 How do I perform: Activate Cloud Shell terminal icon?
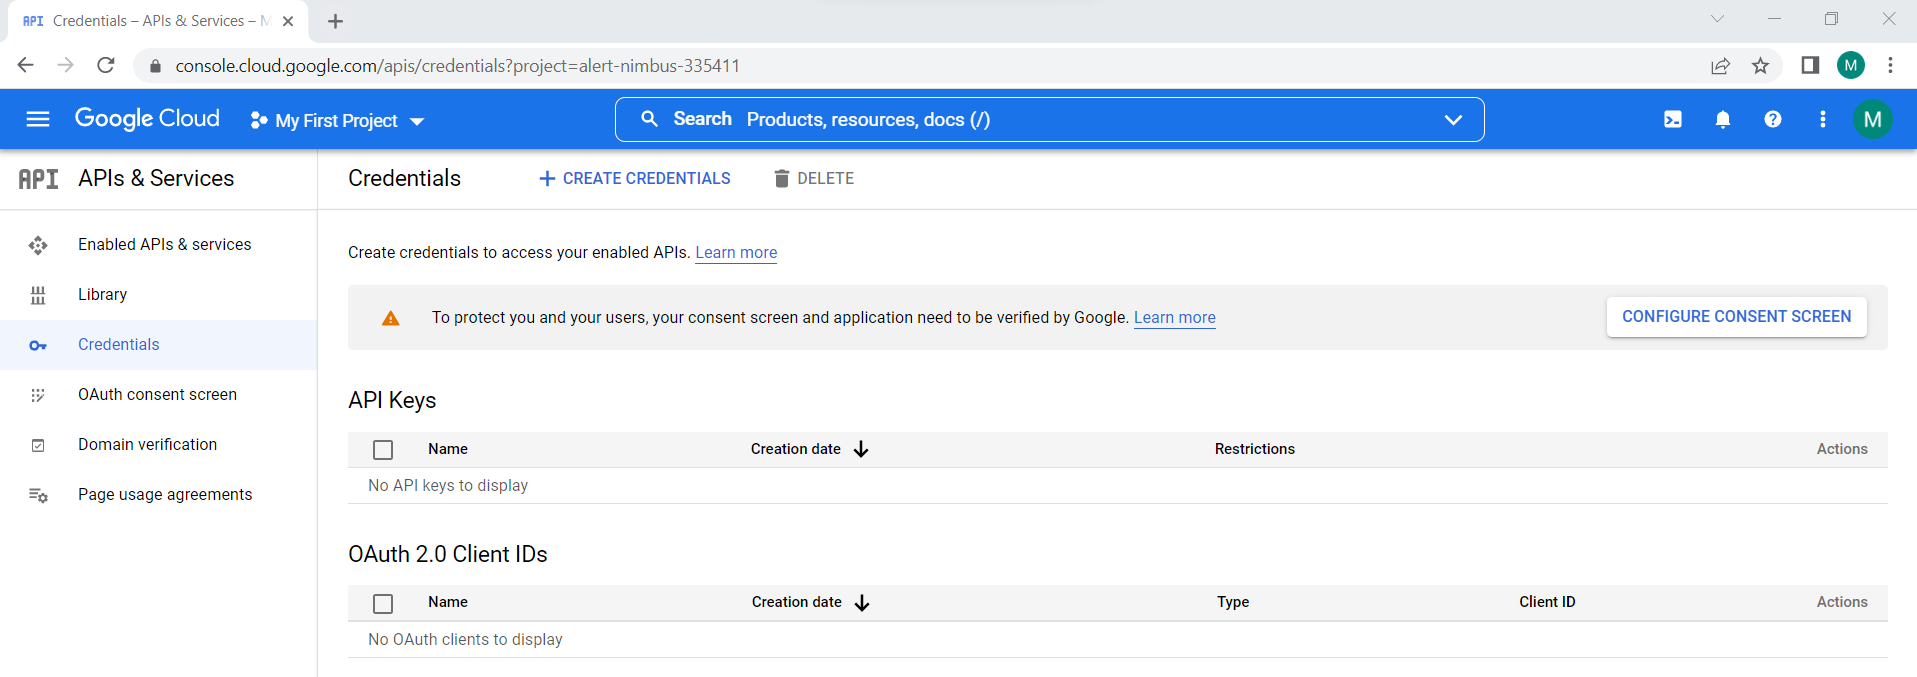pyautogui.click(x=1672, y=120)
